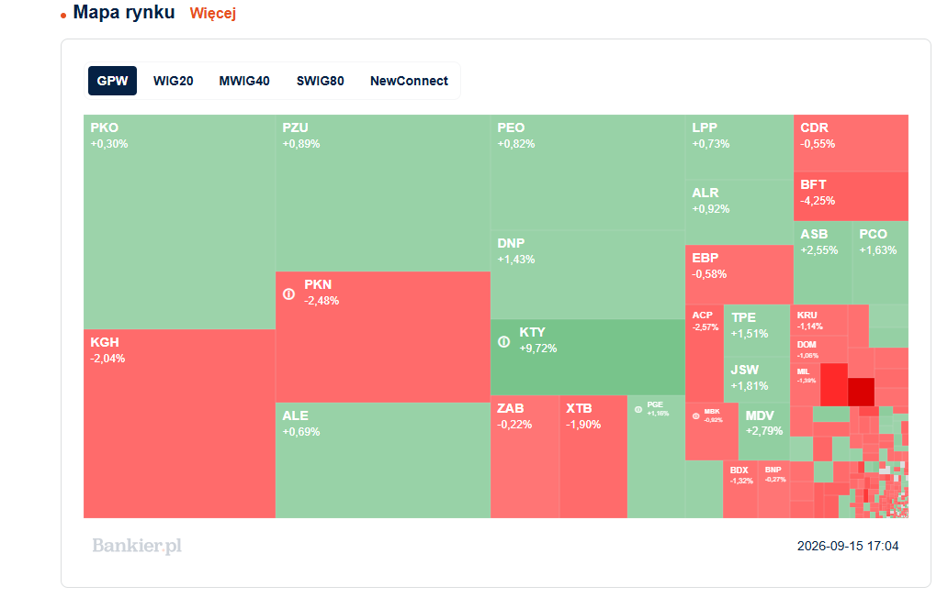Open the BFT tile showing -4,25%
The image size is (948, 598).
[851, 197]
